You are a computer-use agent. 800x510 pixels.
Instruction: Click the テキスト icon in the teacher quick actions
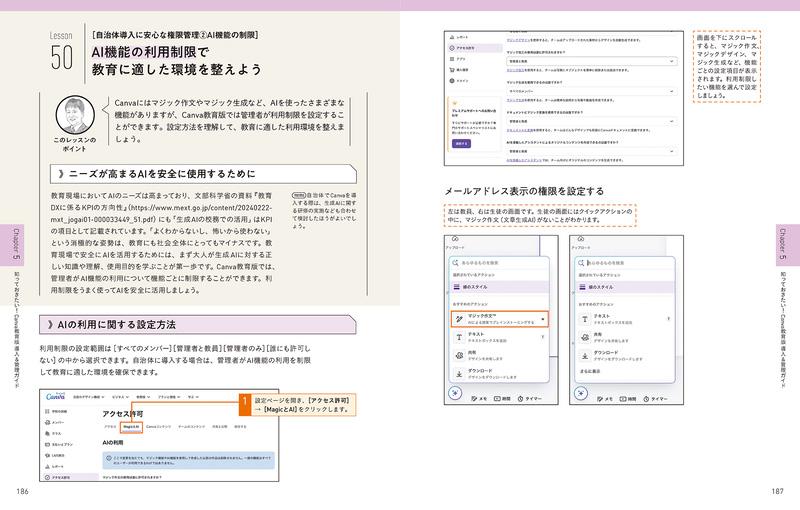pos(459,337)
